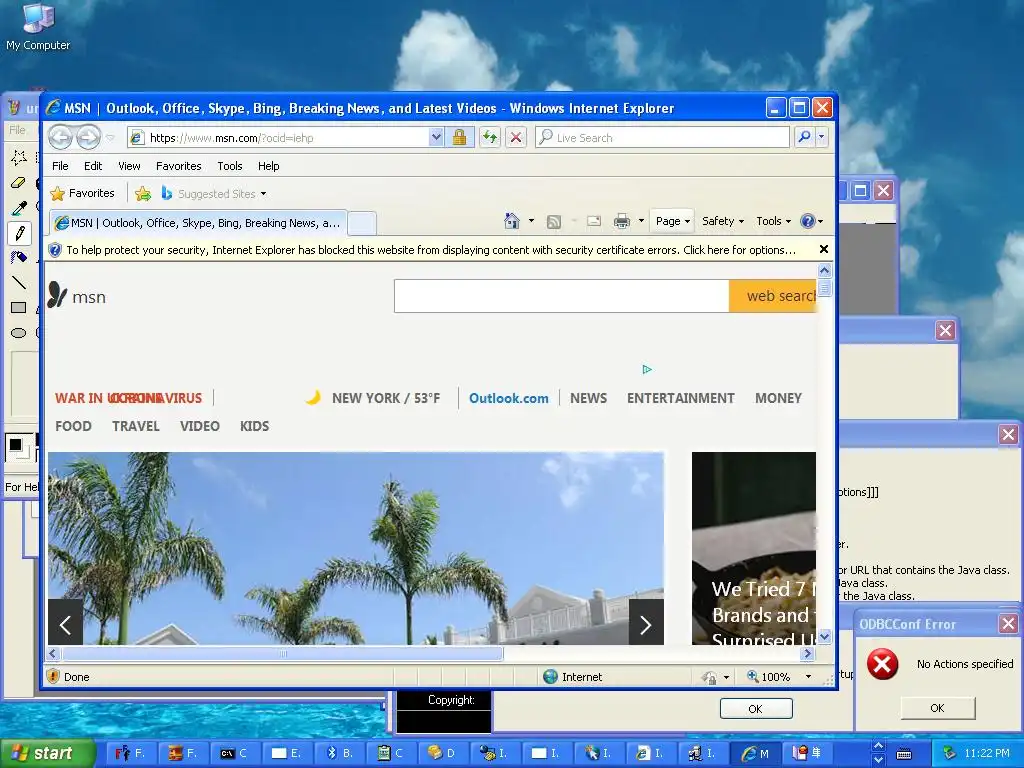
Task: Open the Page menu dropdown
Action: pyautogui.click(x=673, y=221)
